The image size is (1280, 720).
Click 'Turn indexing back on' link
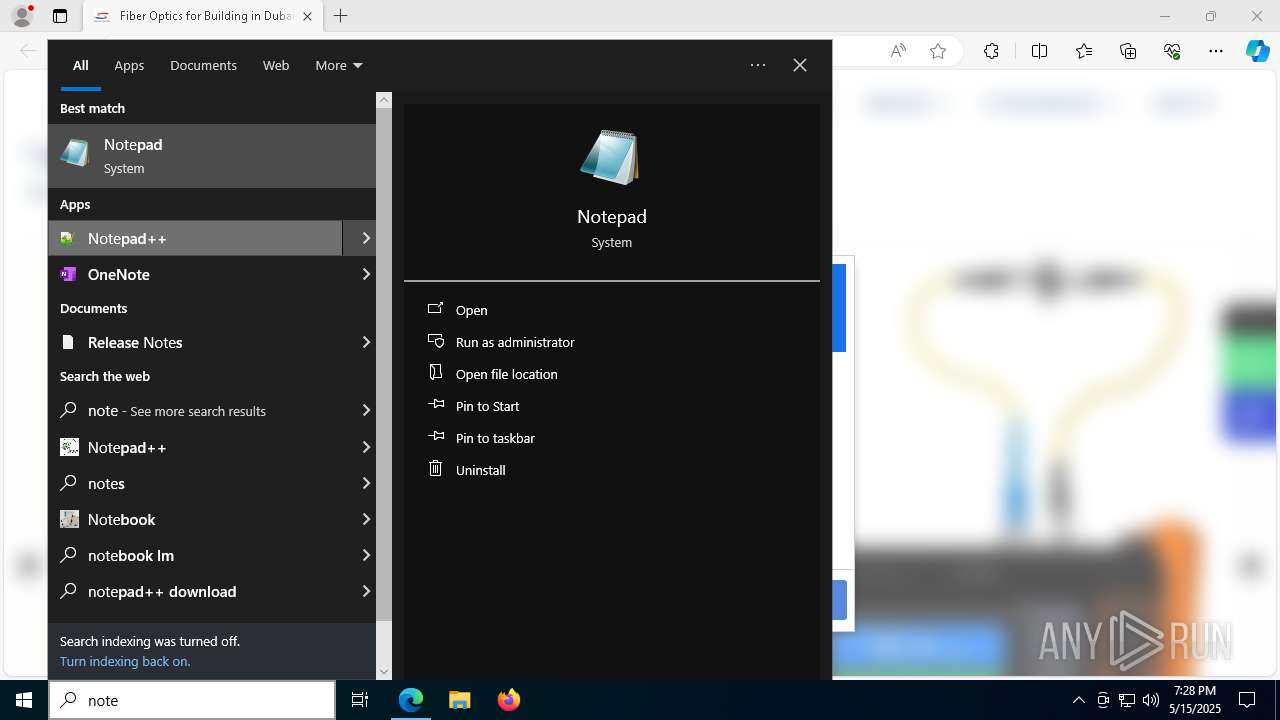pos(125,661)
